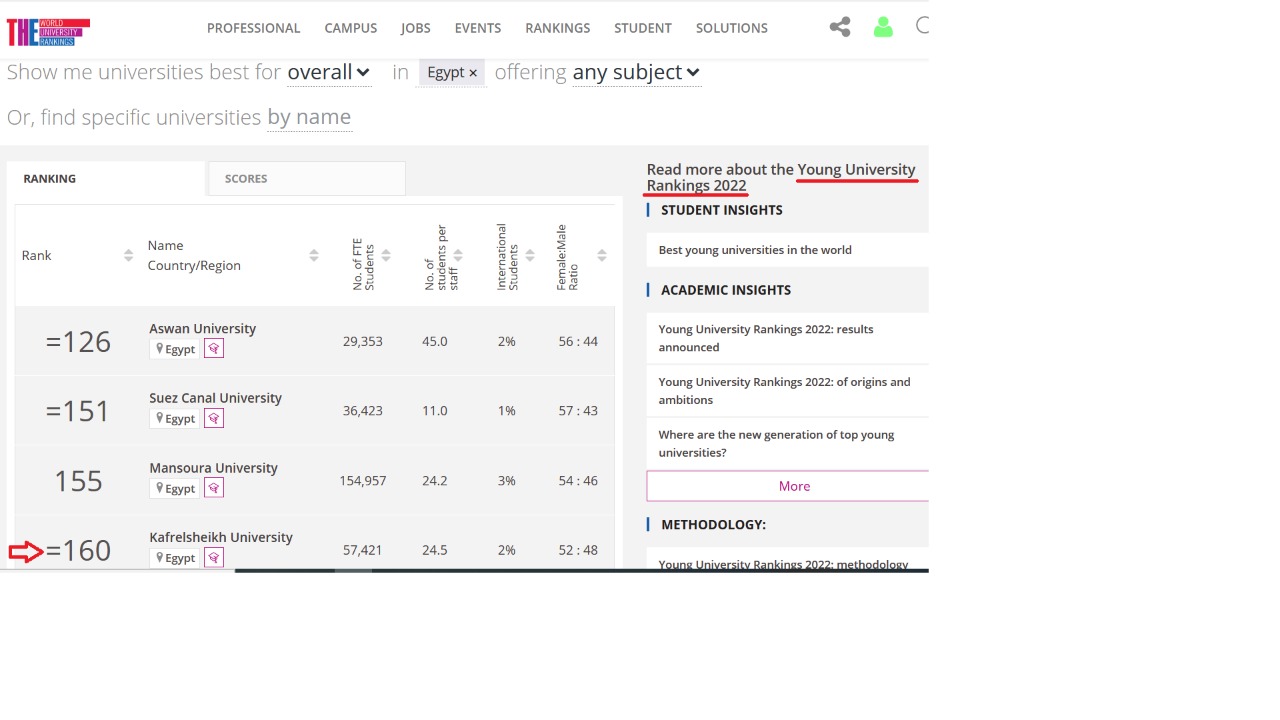Click 'by name' university search field

pyautogui.click(x=309, y=117)
